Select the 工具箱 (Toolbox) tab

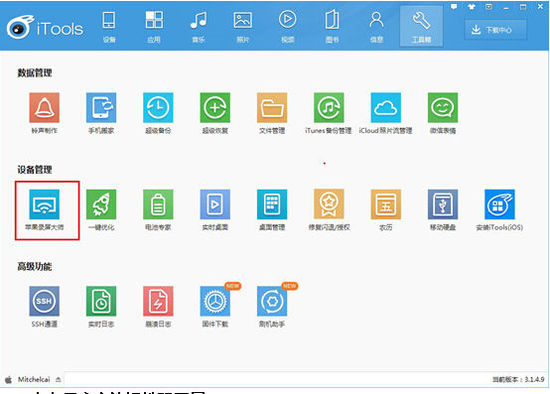pos(421,27)
